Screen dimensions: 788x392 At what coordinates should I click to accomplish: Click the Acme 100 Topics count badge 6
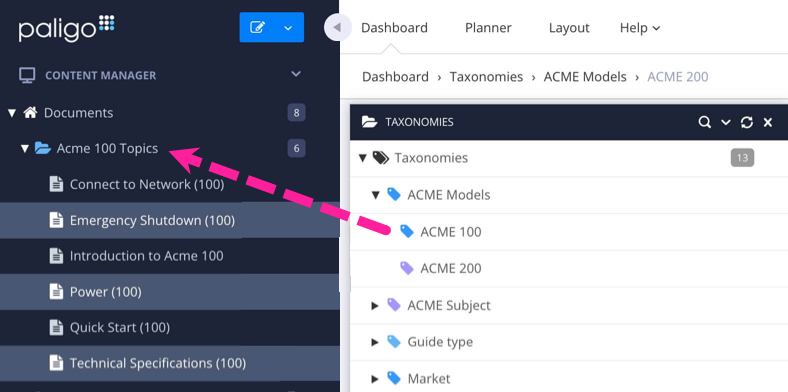(x=297, y=148)
